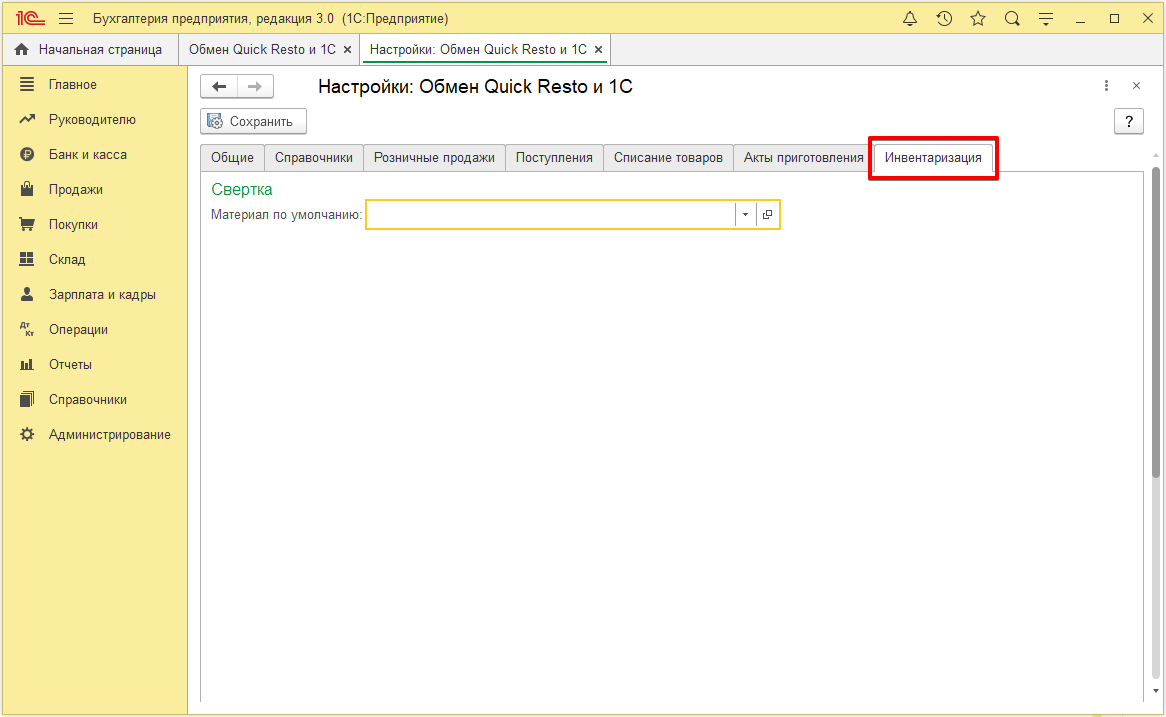Close the Настройки: Обмен Quick Resto tab
1166x717 pixels.
click(599, 50)
